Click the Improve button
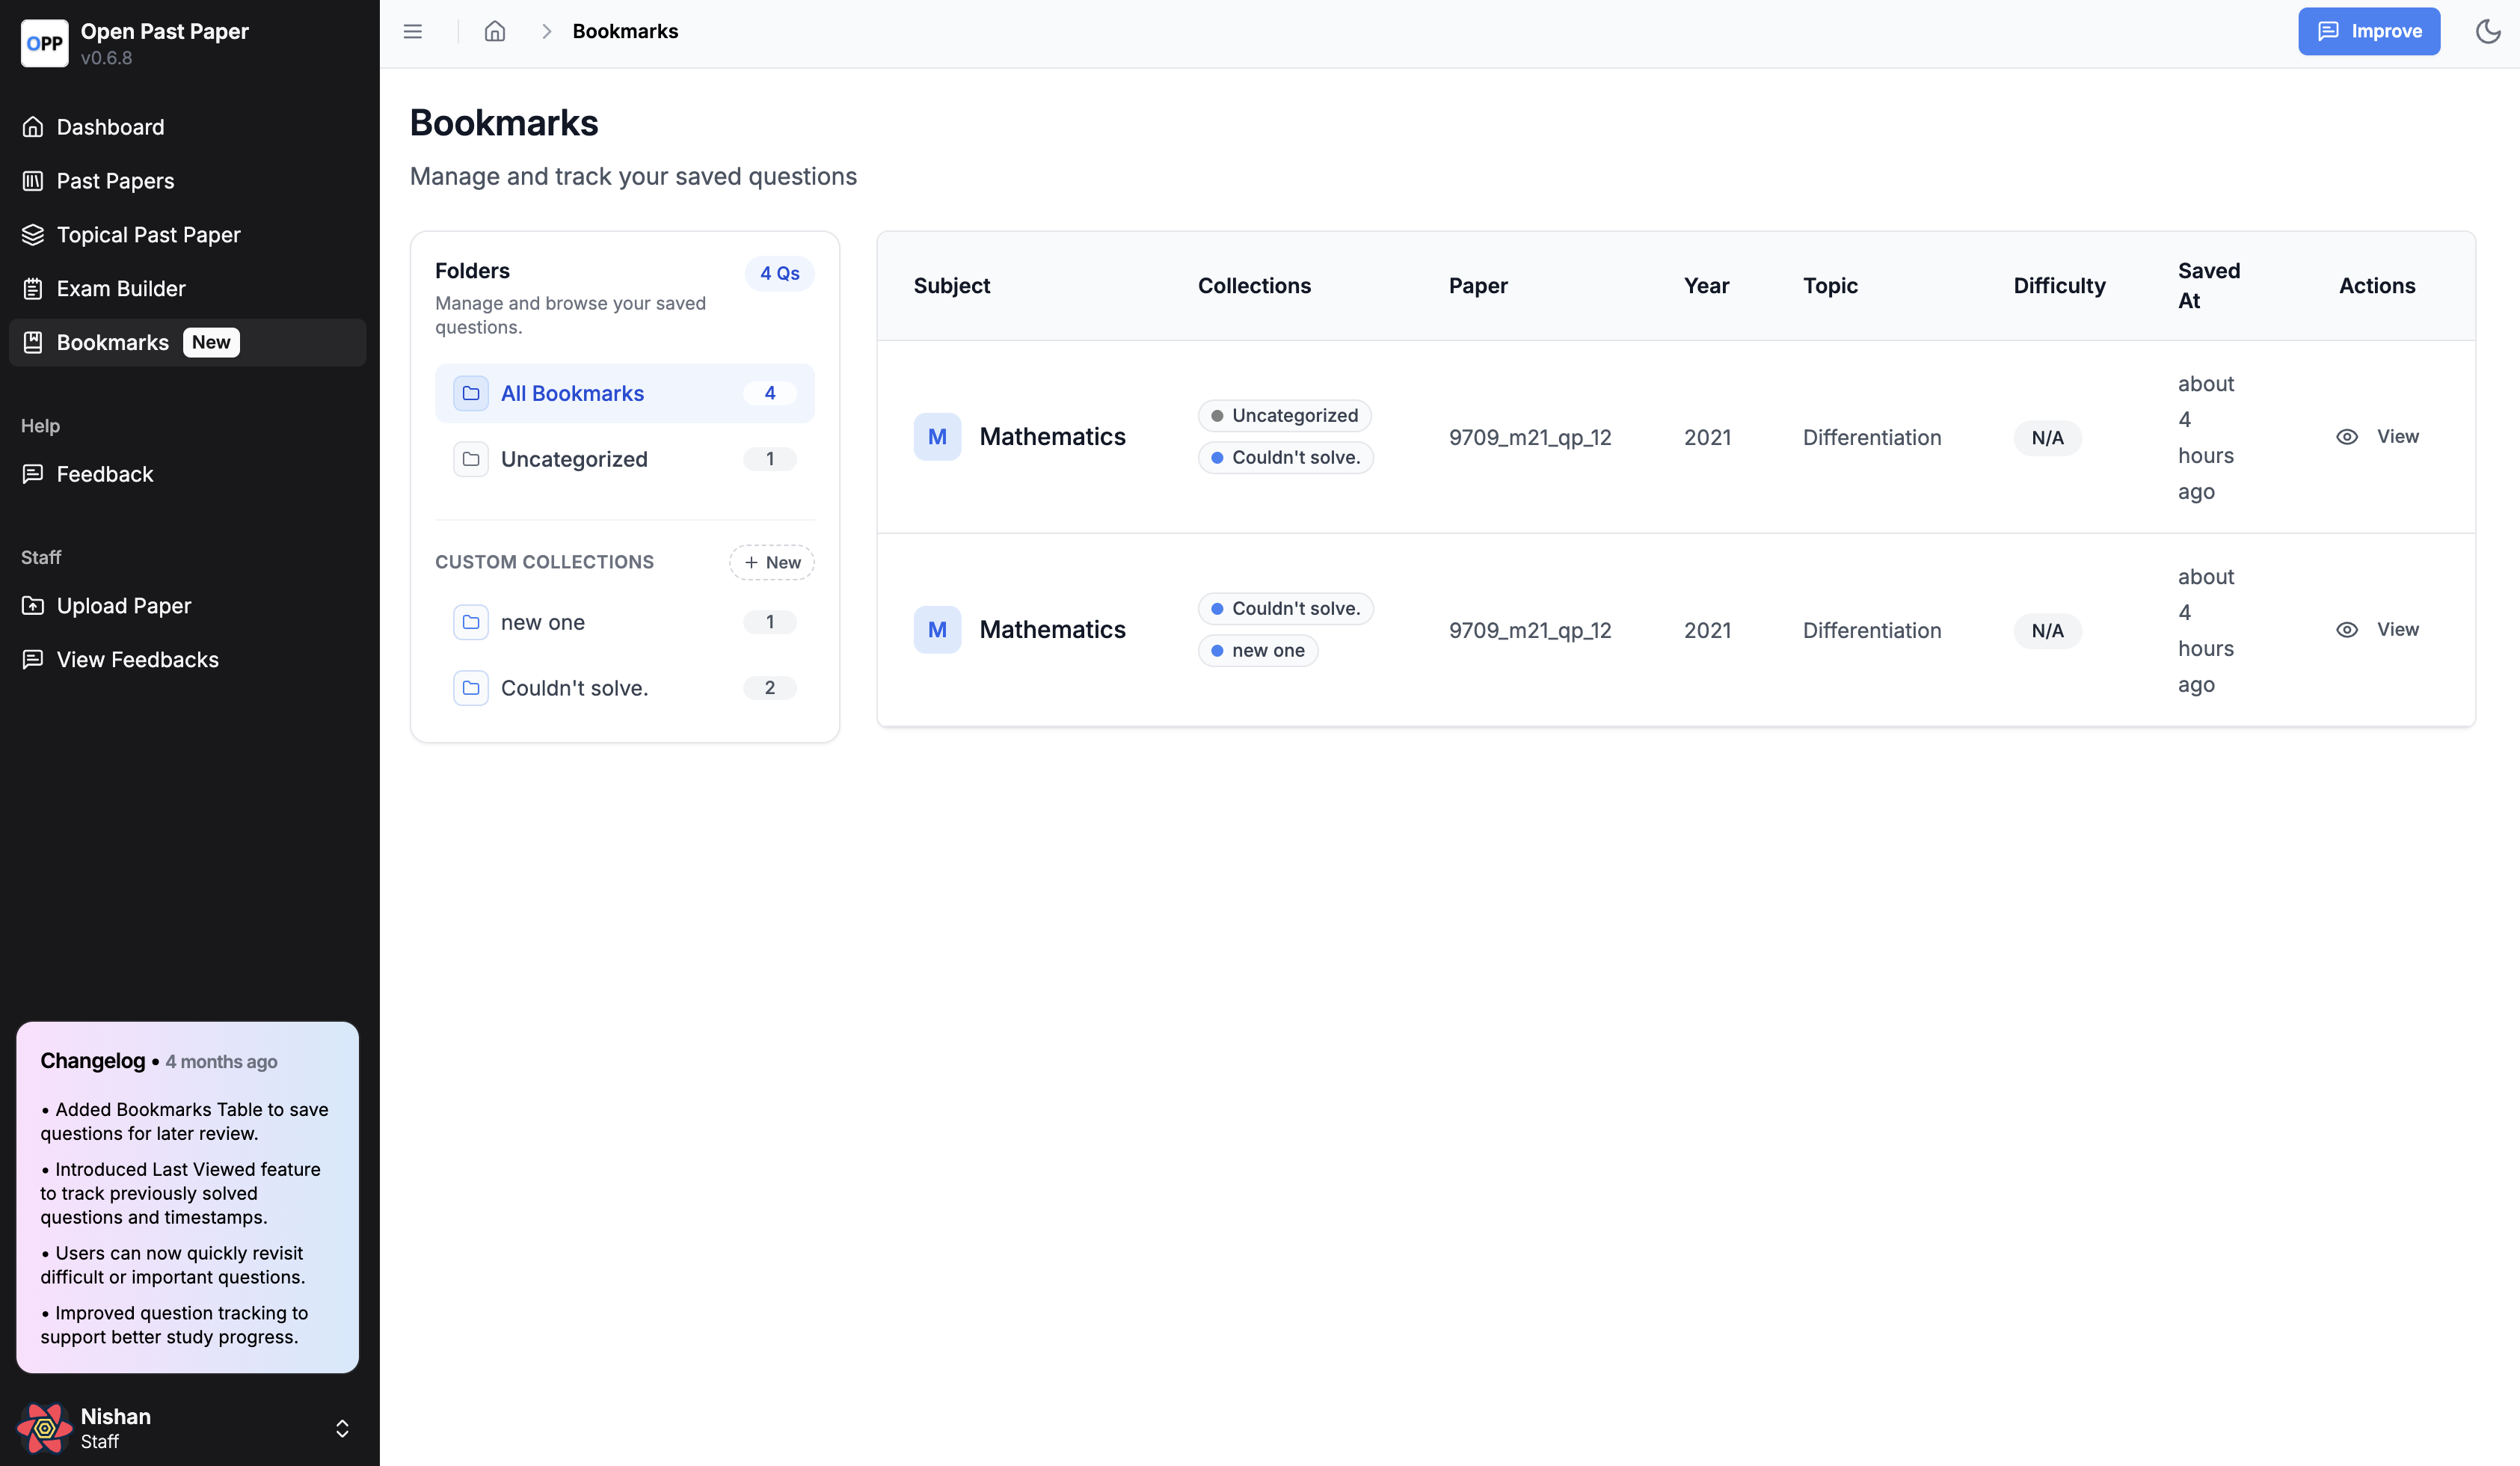Image resolution: width=2520 pixels, height=1466 pixels. click(2368, 31)
